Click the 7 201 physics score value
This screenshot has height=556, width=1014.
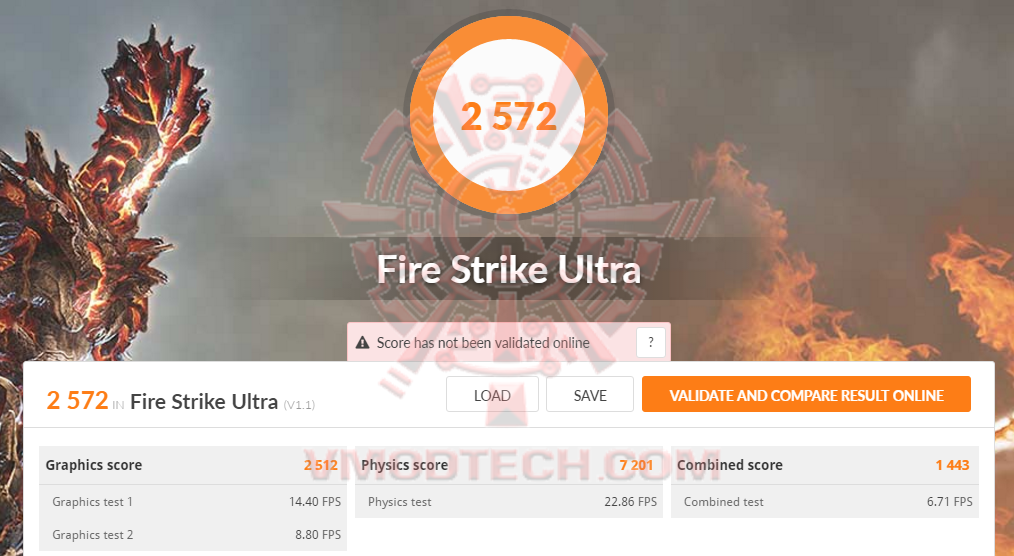(636, 465)
